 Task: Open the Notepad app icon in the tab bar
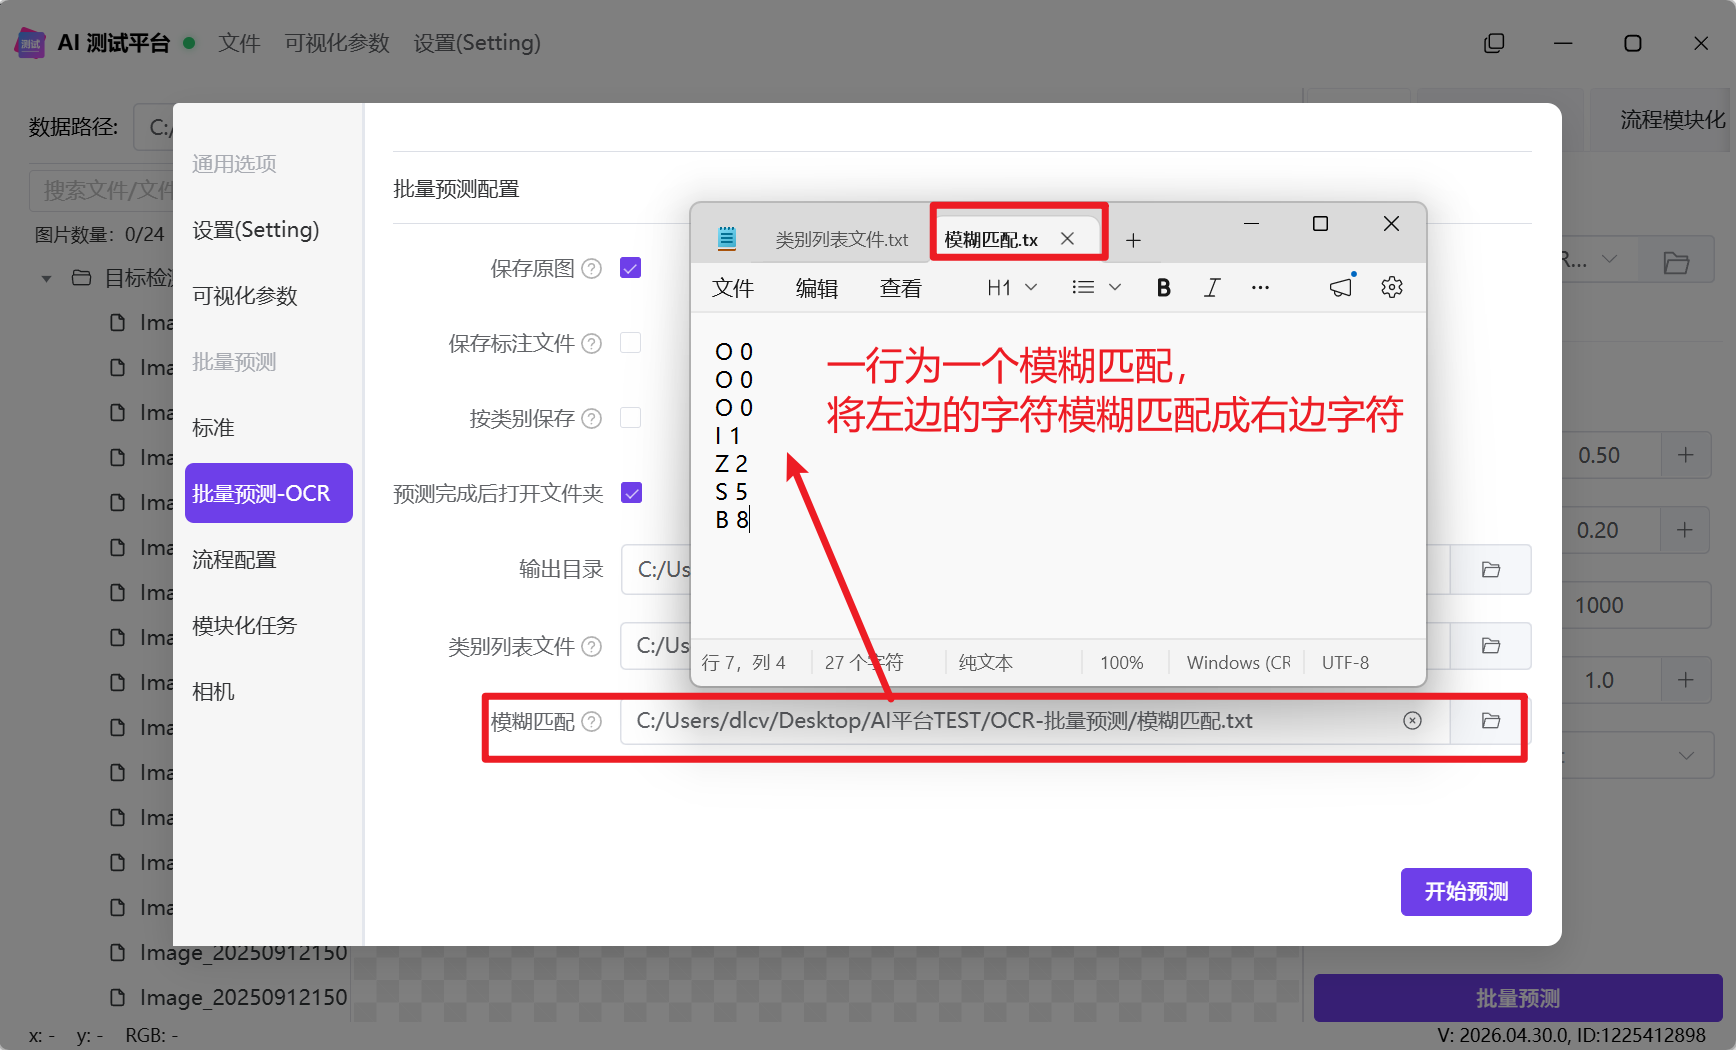point(727,238)
